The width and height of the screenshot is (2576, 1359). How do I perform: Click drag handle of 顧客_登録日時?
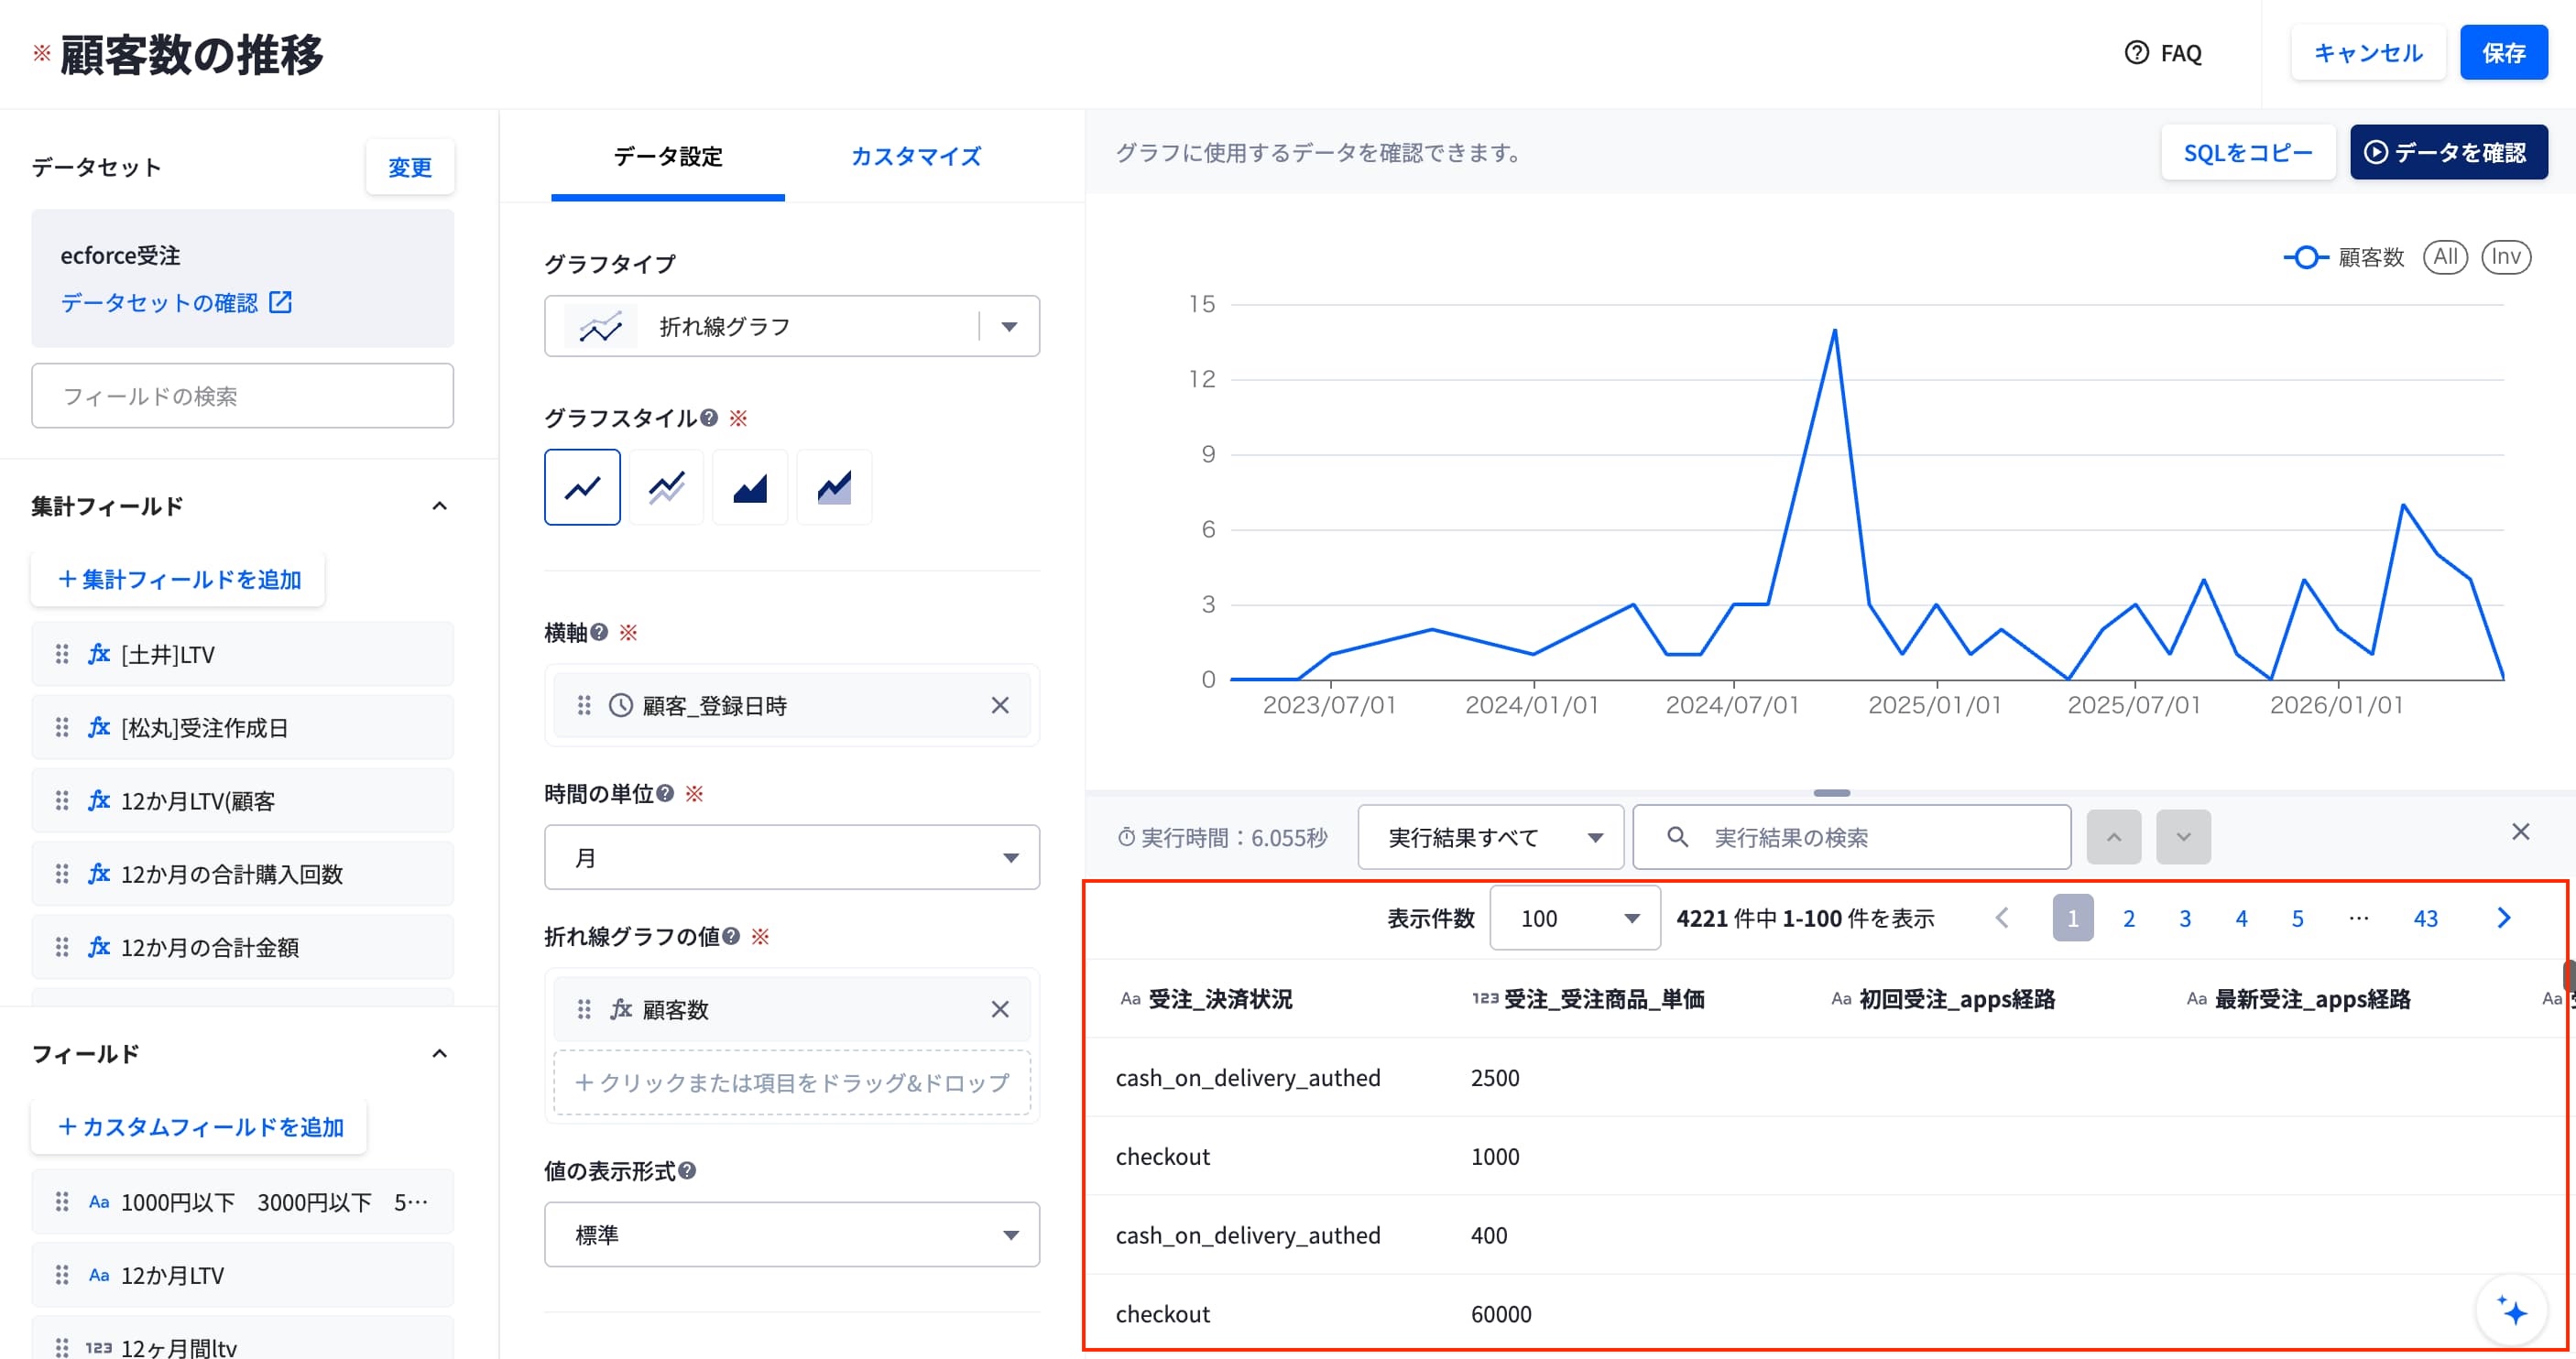584,705
